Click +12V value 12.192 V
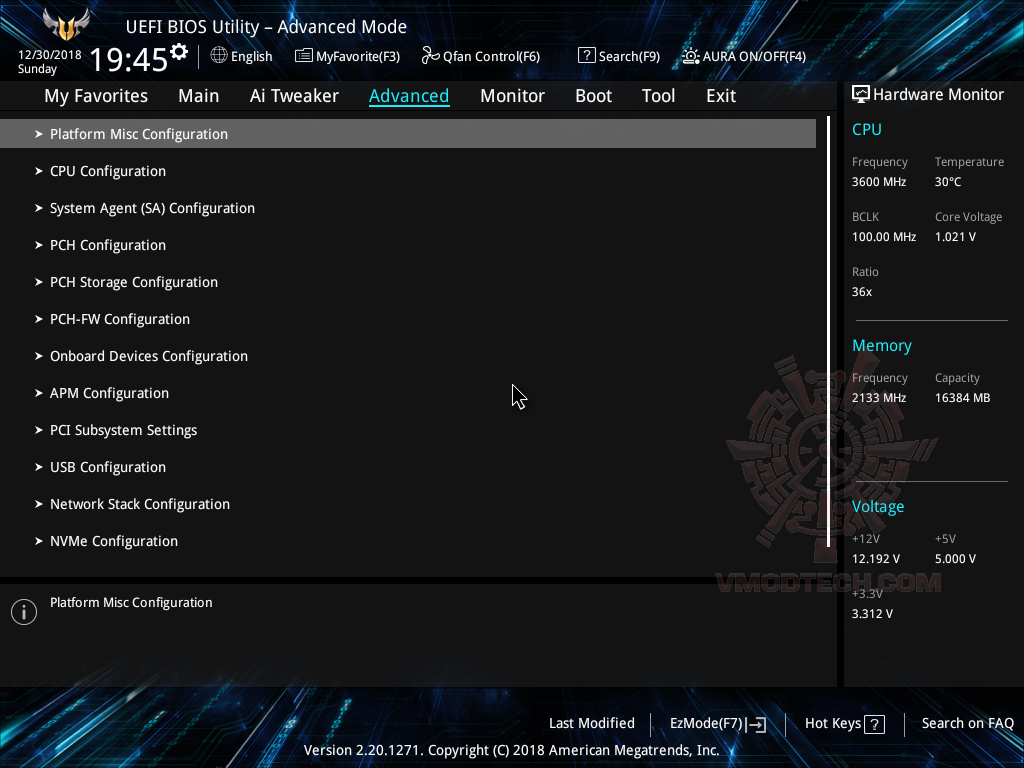This screenshot has width=1024, height=768. click(876, 559)
